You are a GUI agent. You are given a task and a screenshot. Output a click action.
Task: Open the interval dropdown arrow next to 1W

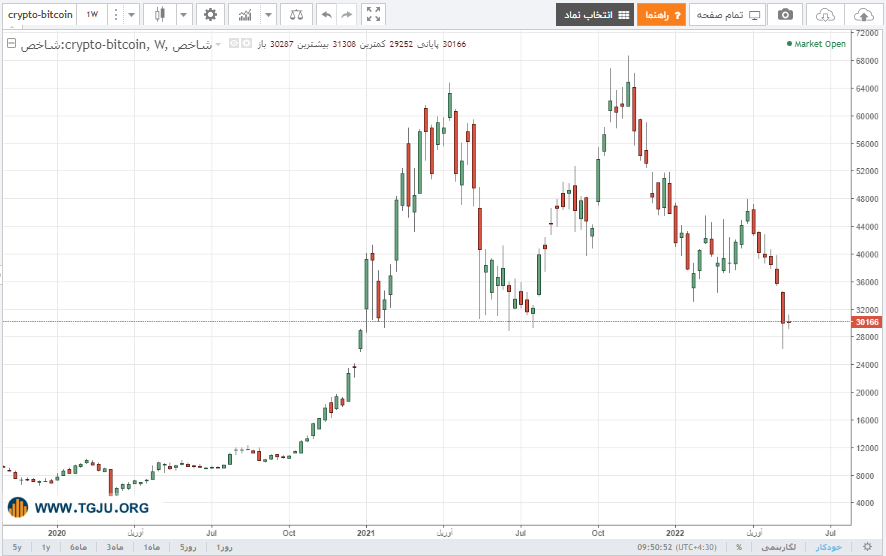(131, 15)
